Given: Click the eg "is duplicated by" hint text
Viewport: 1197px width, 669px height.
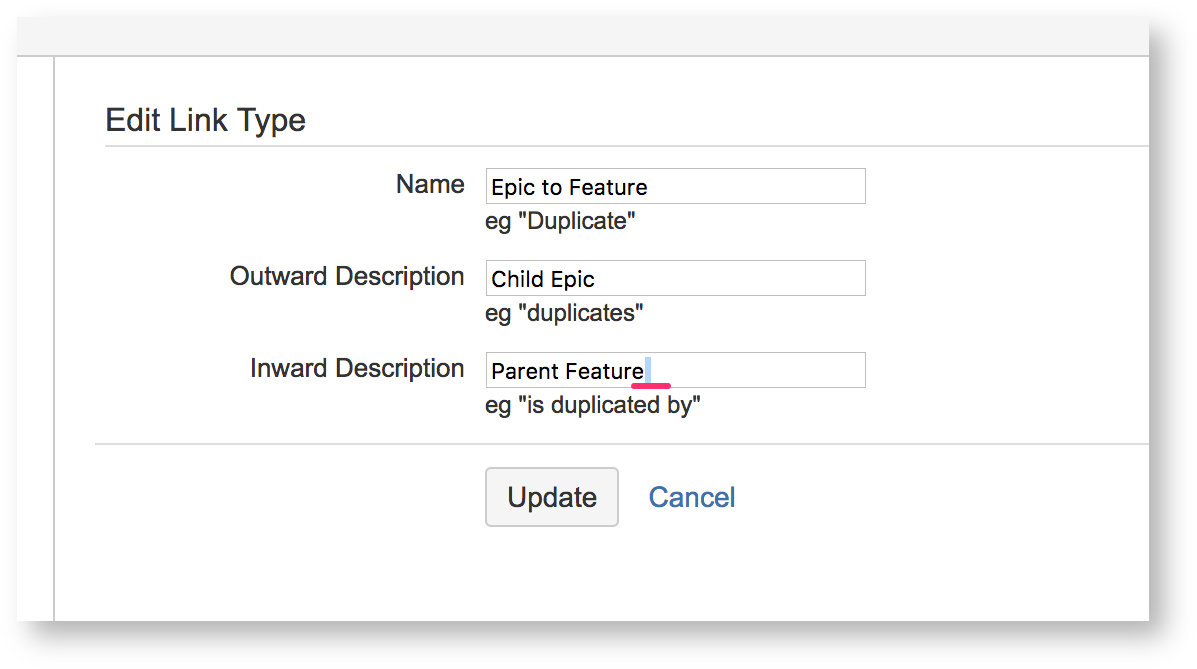Looking at the screenshot, I should tap(593, 405).
